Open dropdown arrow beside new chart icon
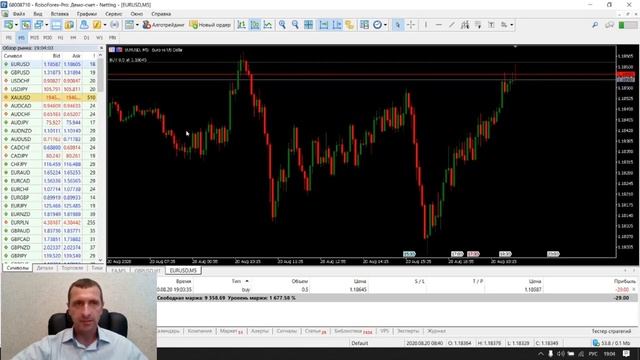The width and height of the screenshot is (640, 360). click(16, 25)
